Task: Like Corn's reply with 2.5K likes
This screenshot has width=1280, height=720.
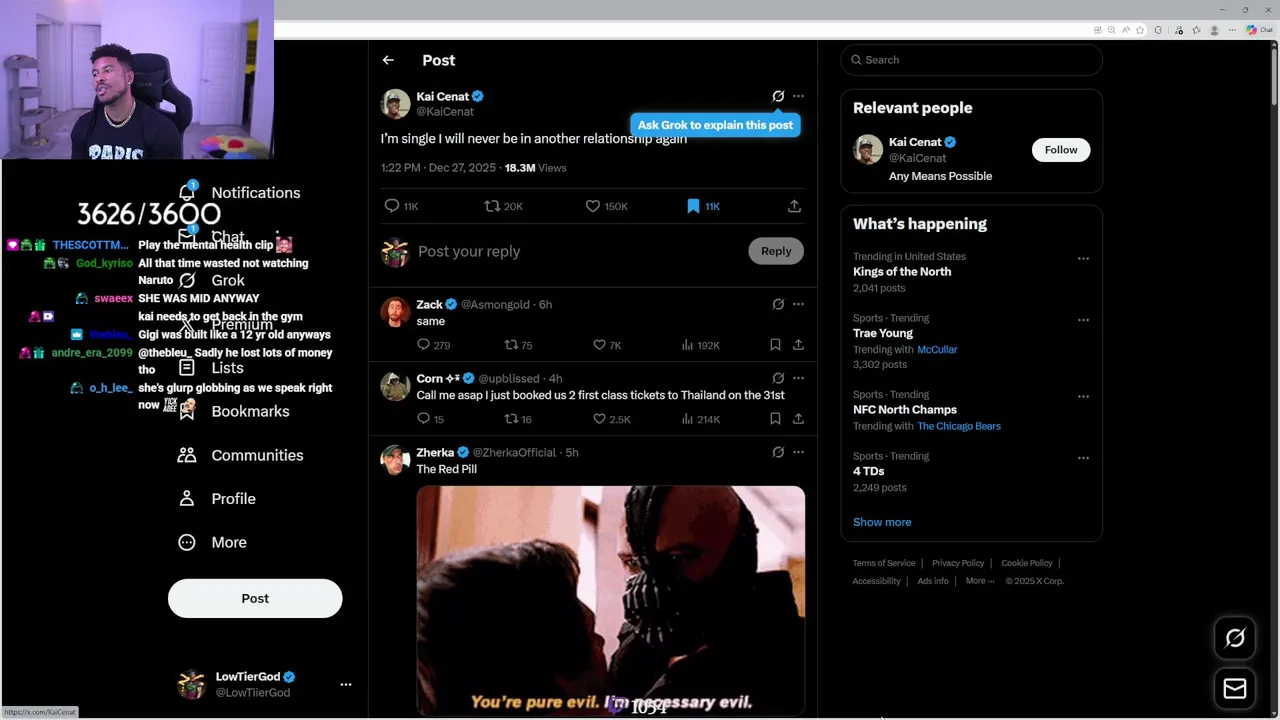Action: point(611,419)
